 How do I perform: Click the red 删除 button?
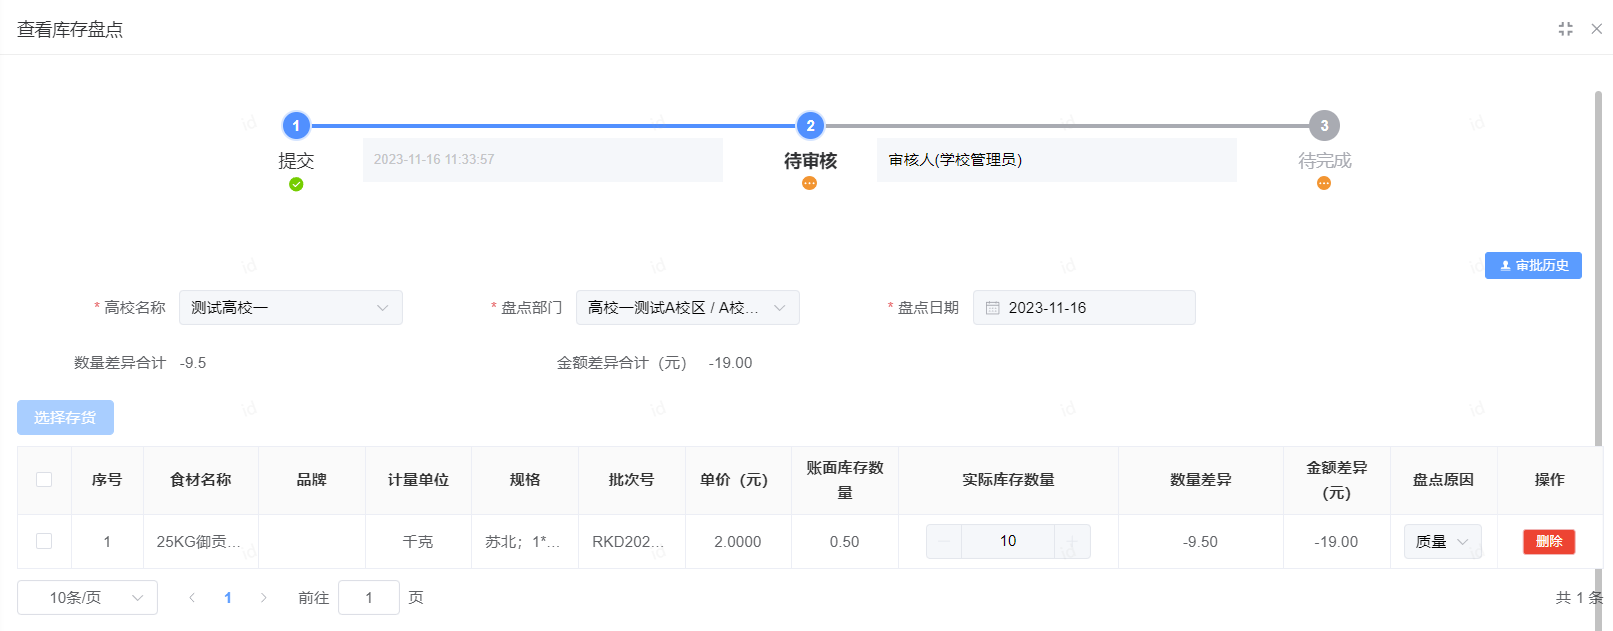pos(1549,541)
